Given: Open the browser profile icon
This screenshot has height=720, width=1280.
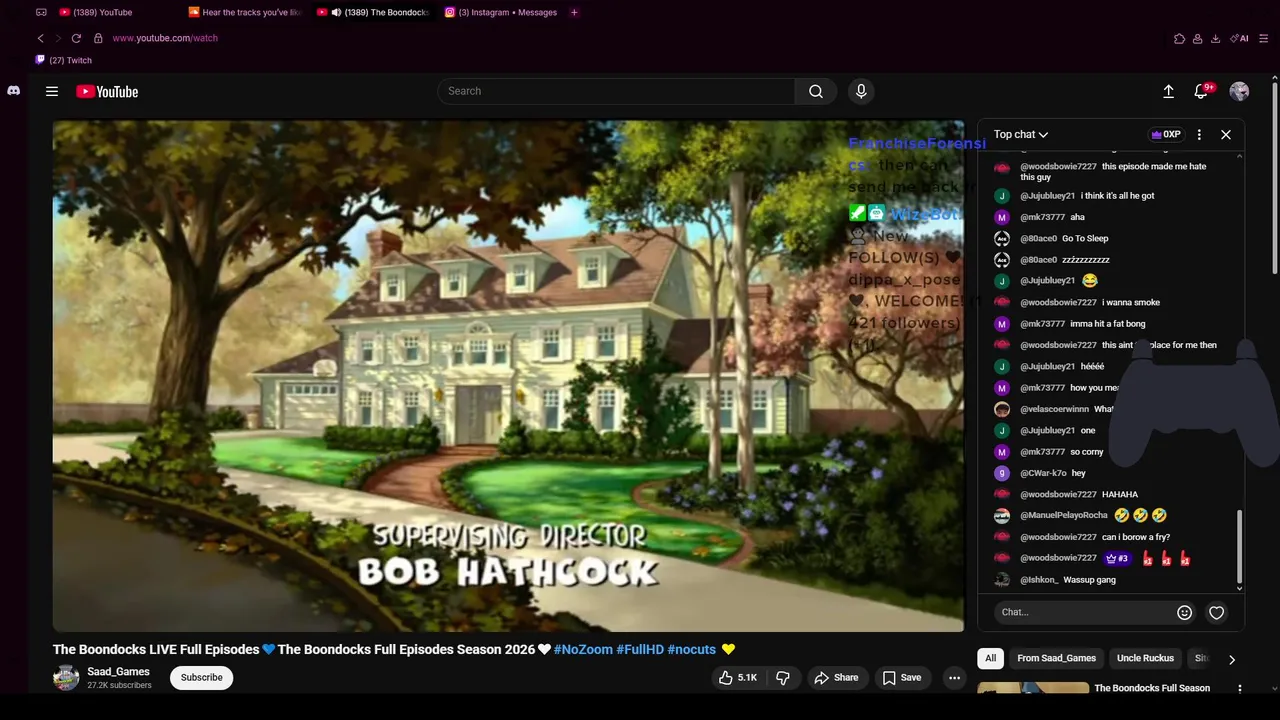Looking at the screenshot, I should coord(1197,38).
